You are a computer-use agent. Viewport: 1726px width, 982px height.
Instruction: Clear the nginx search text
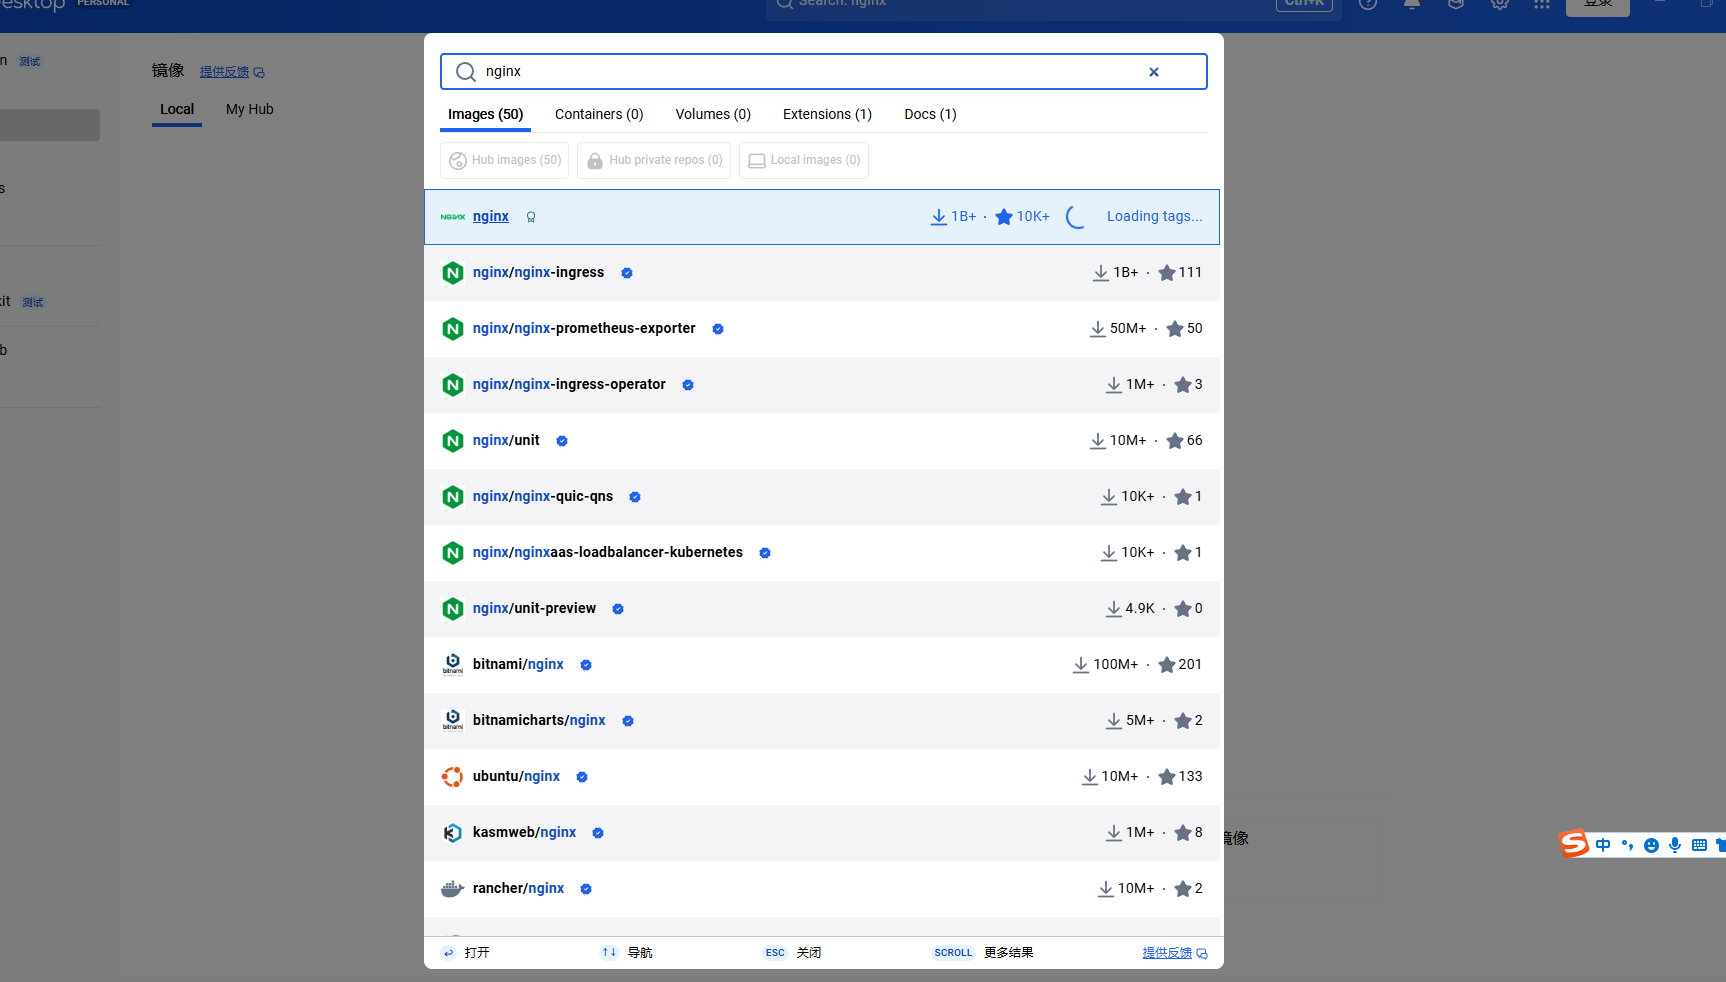(1154, 72)
